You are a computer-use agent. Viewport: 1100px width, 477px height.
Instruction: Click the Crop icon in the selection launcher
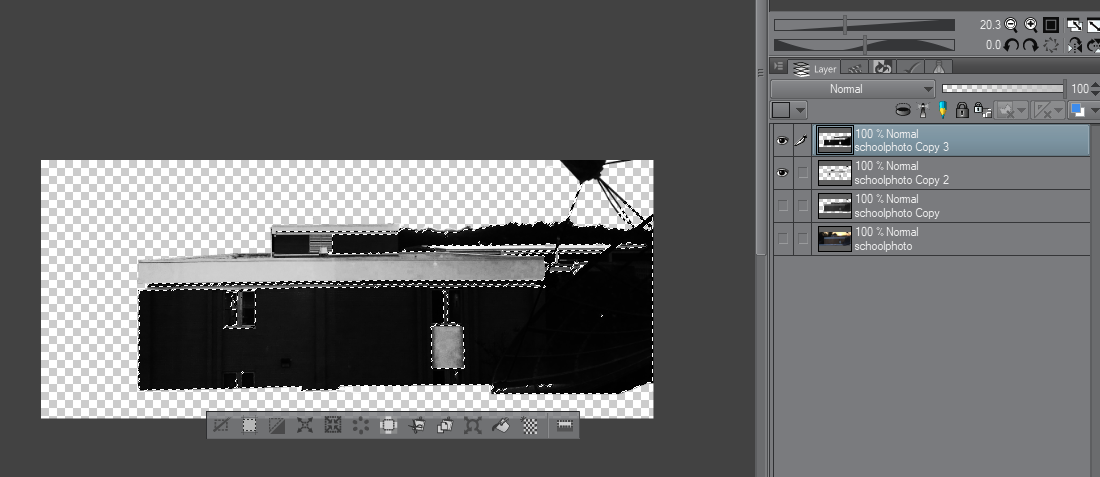[249, 425]
